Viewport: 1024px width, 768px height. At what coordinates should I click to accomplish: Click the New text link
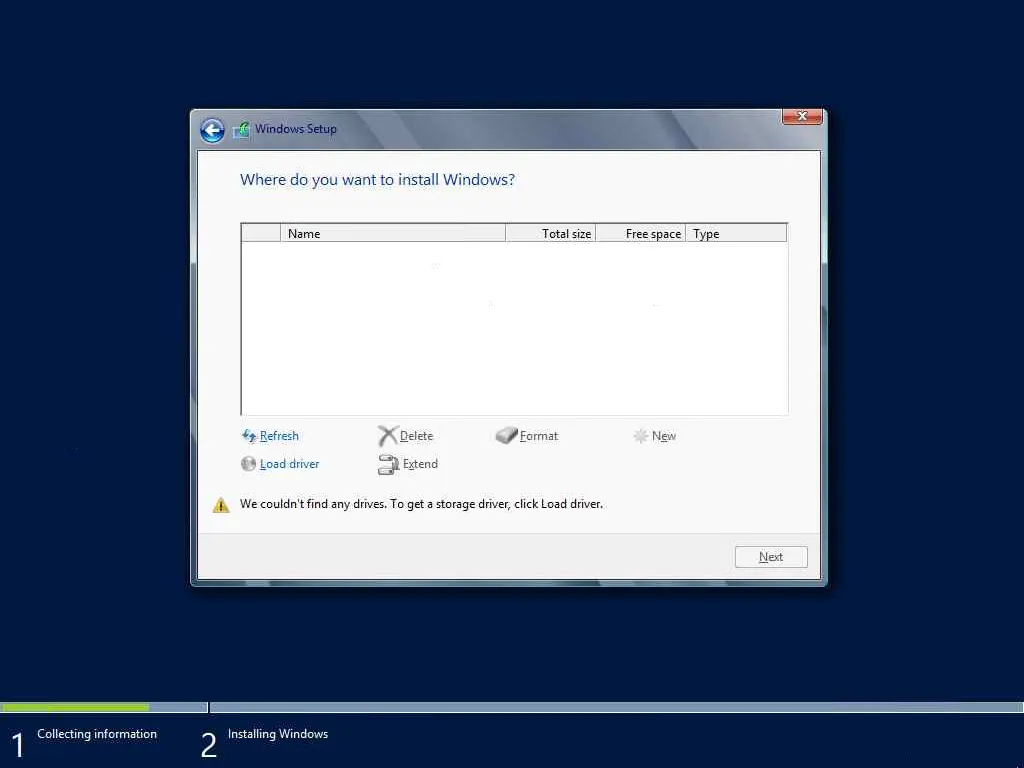click(x=664, y=436)
